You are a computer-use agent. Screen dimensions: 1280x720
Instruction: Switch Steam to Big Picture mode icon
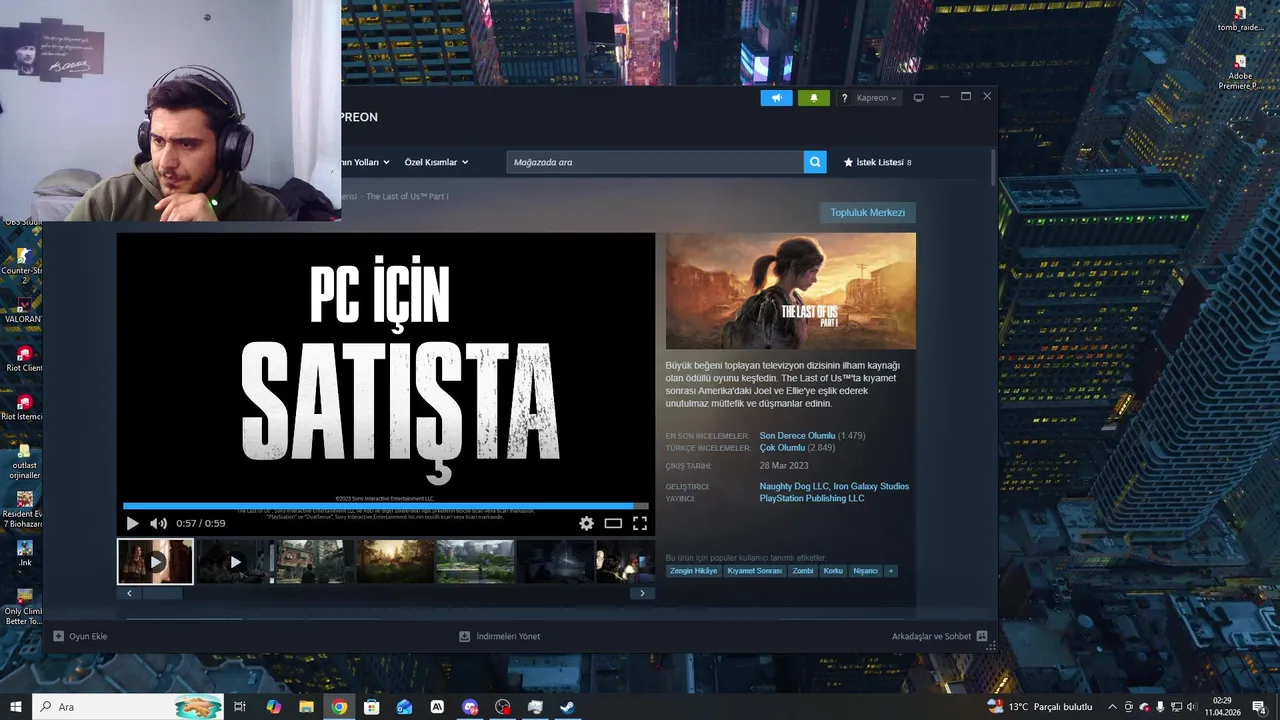pyautogui.click(x=918, y=98)
